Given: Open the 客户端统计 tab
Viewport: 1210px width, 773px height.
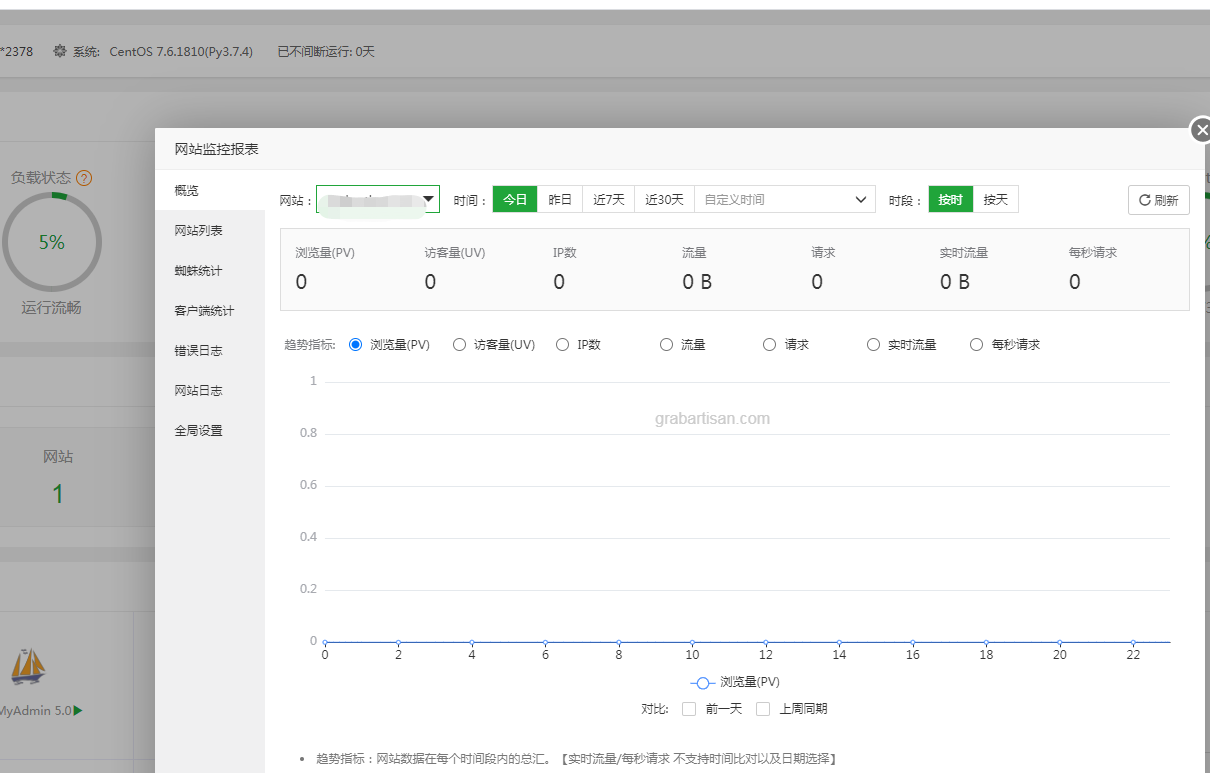Looking at the screenshot, I should pos(210,310).
